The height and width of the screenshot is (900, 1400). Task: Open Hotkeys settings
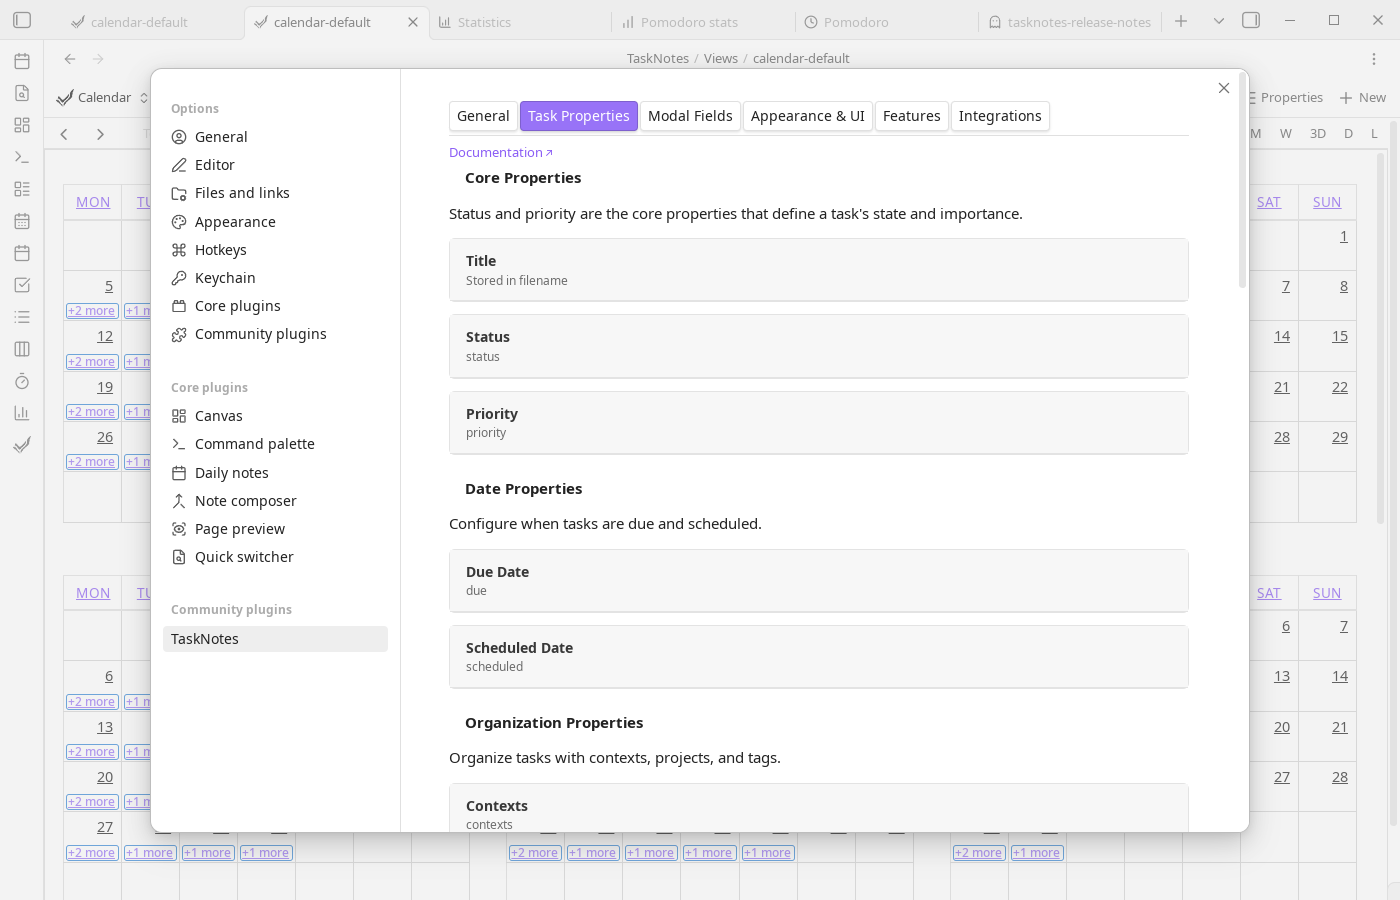pos(275,250)
